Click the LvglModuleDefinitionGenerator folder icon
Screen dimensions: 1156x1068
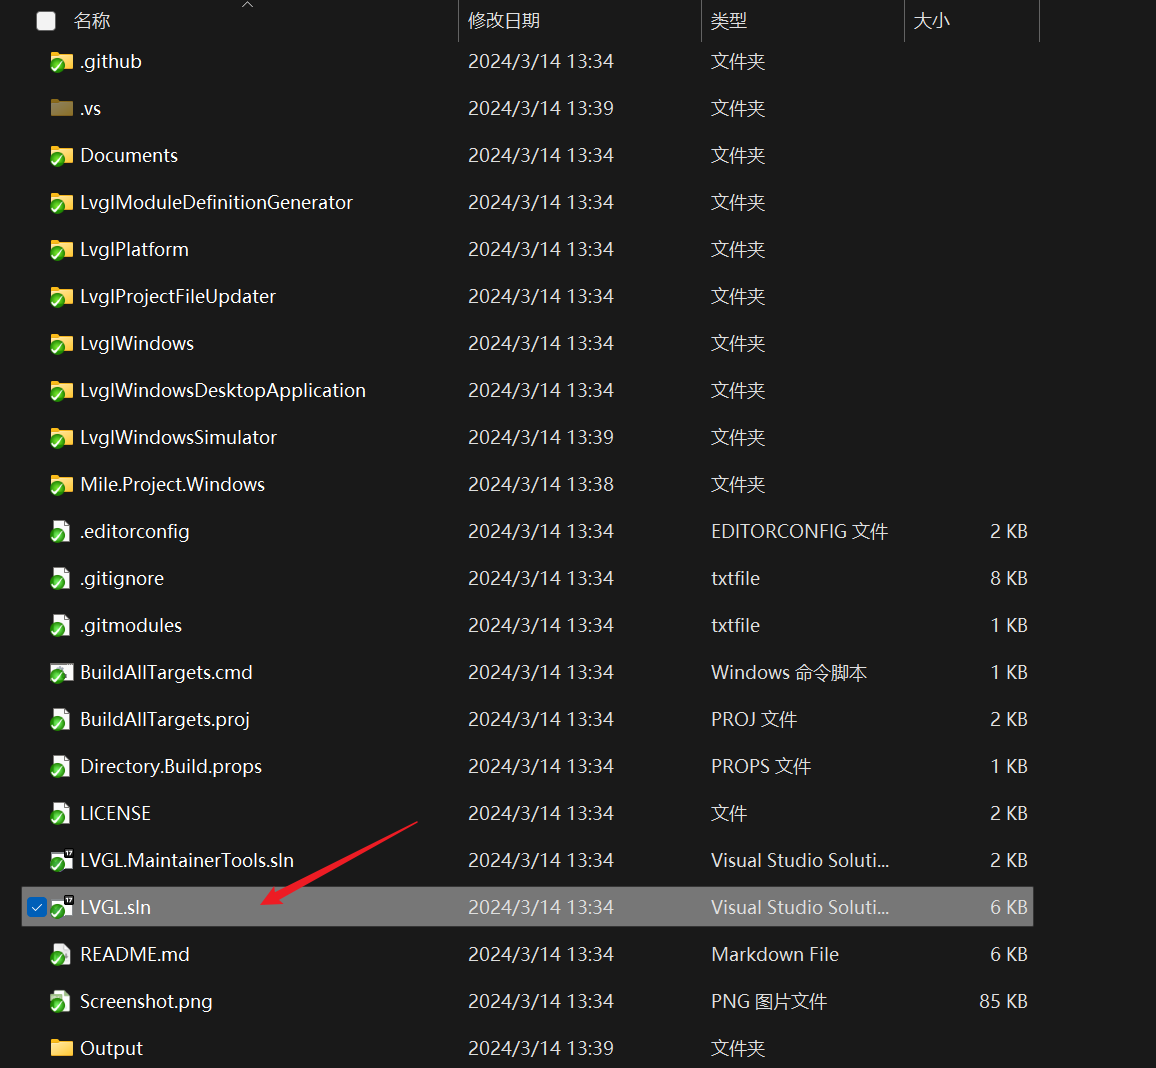[61, 203]
